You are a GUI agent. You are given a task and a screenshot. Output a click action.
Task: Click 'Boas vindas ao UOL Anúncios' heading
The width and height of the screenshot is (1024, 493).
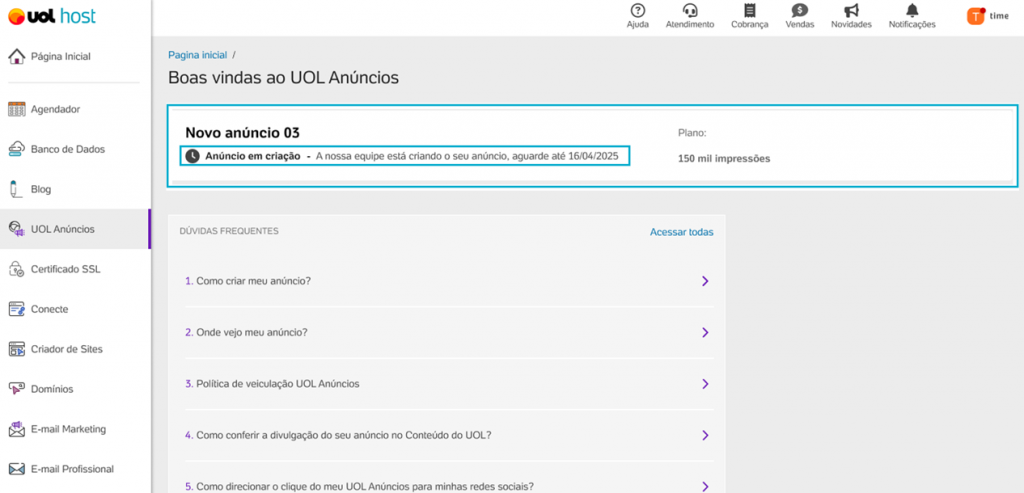pos(283,78)
